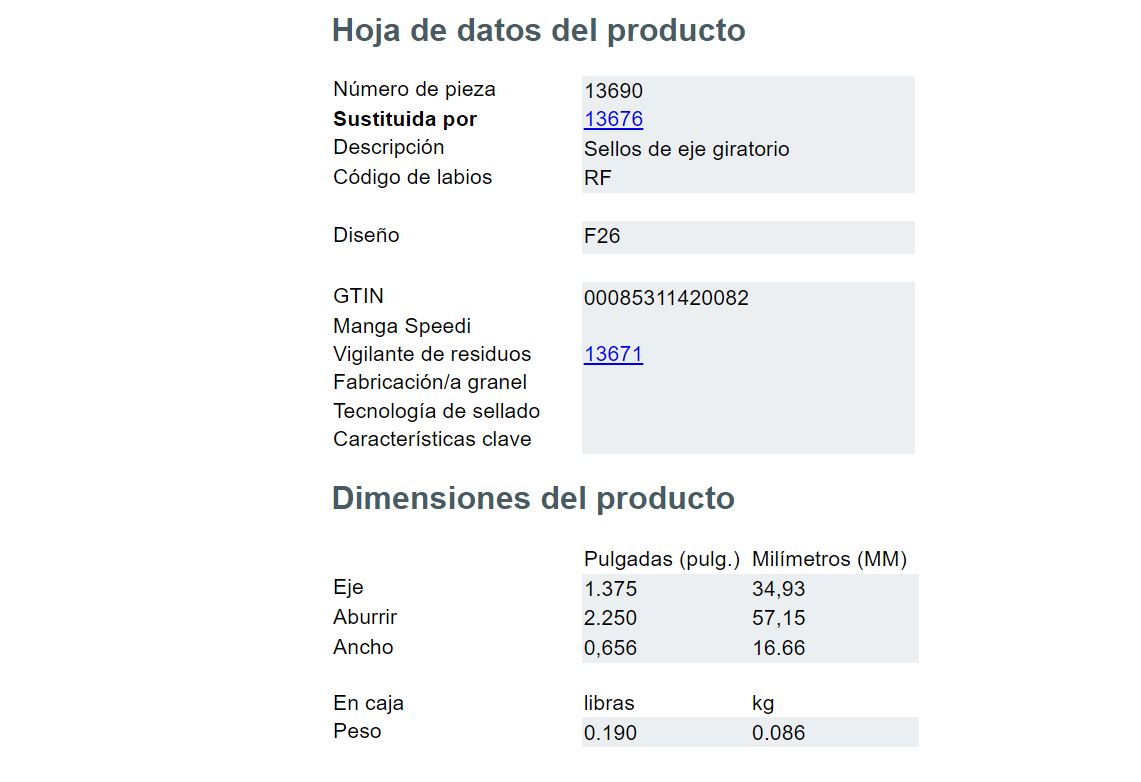Screen dimensions: 1141x782
Task: Click the Manga Speedi label
Action: [x=402, y=326]
